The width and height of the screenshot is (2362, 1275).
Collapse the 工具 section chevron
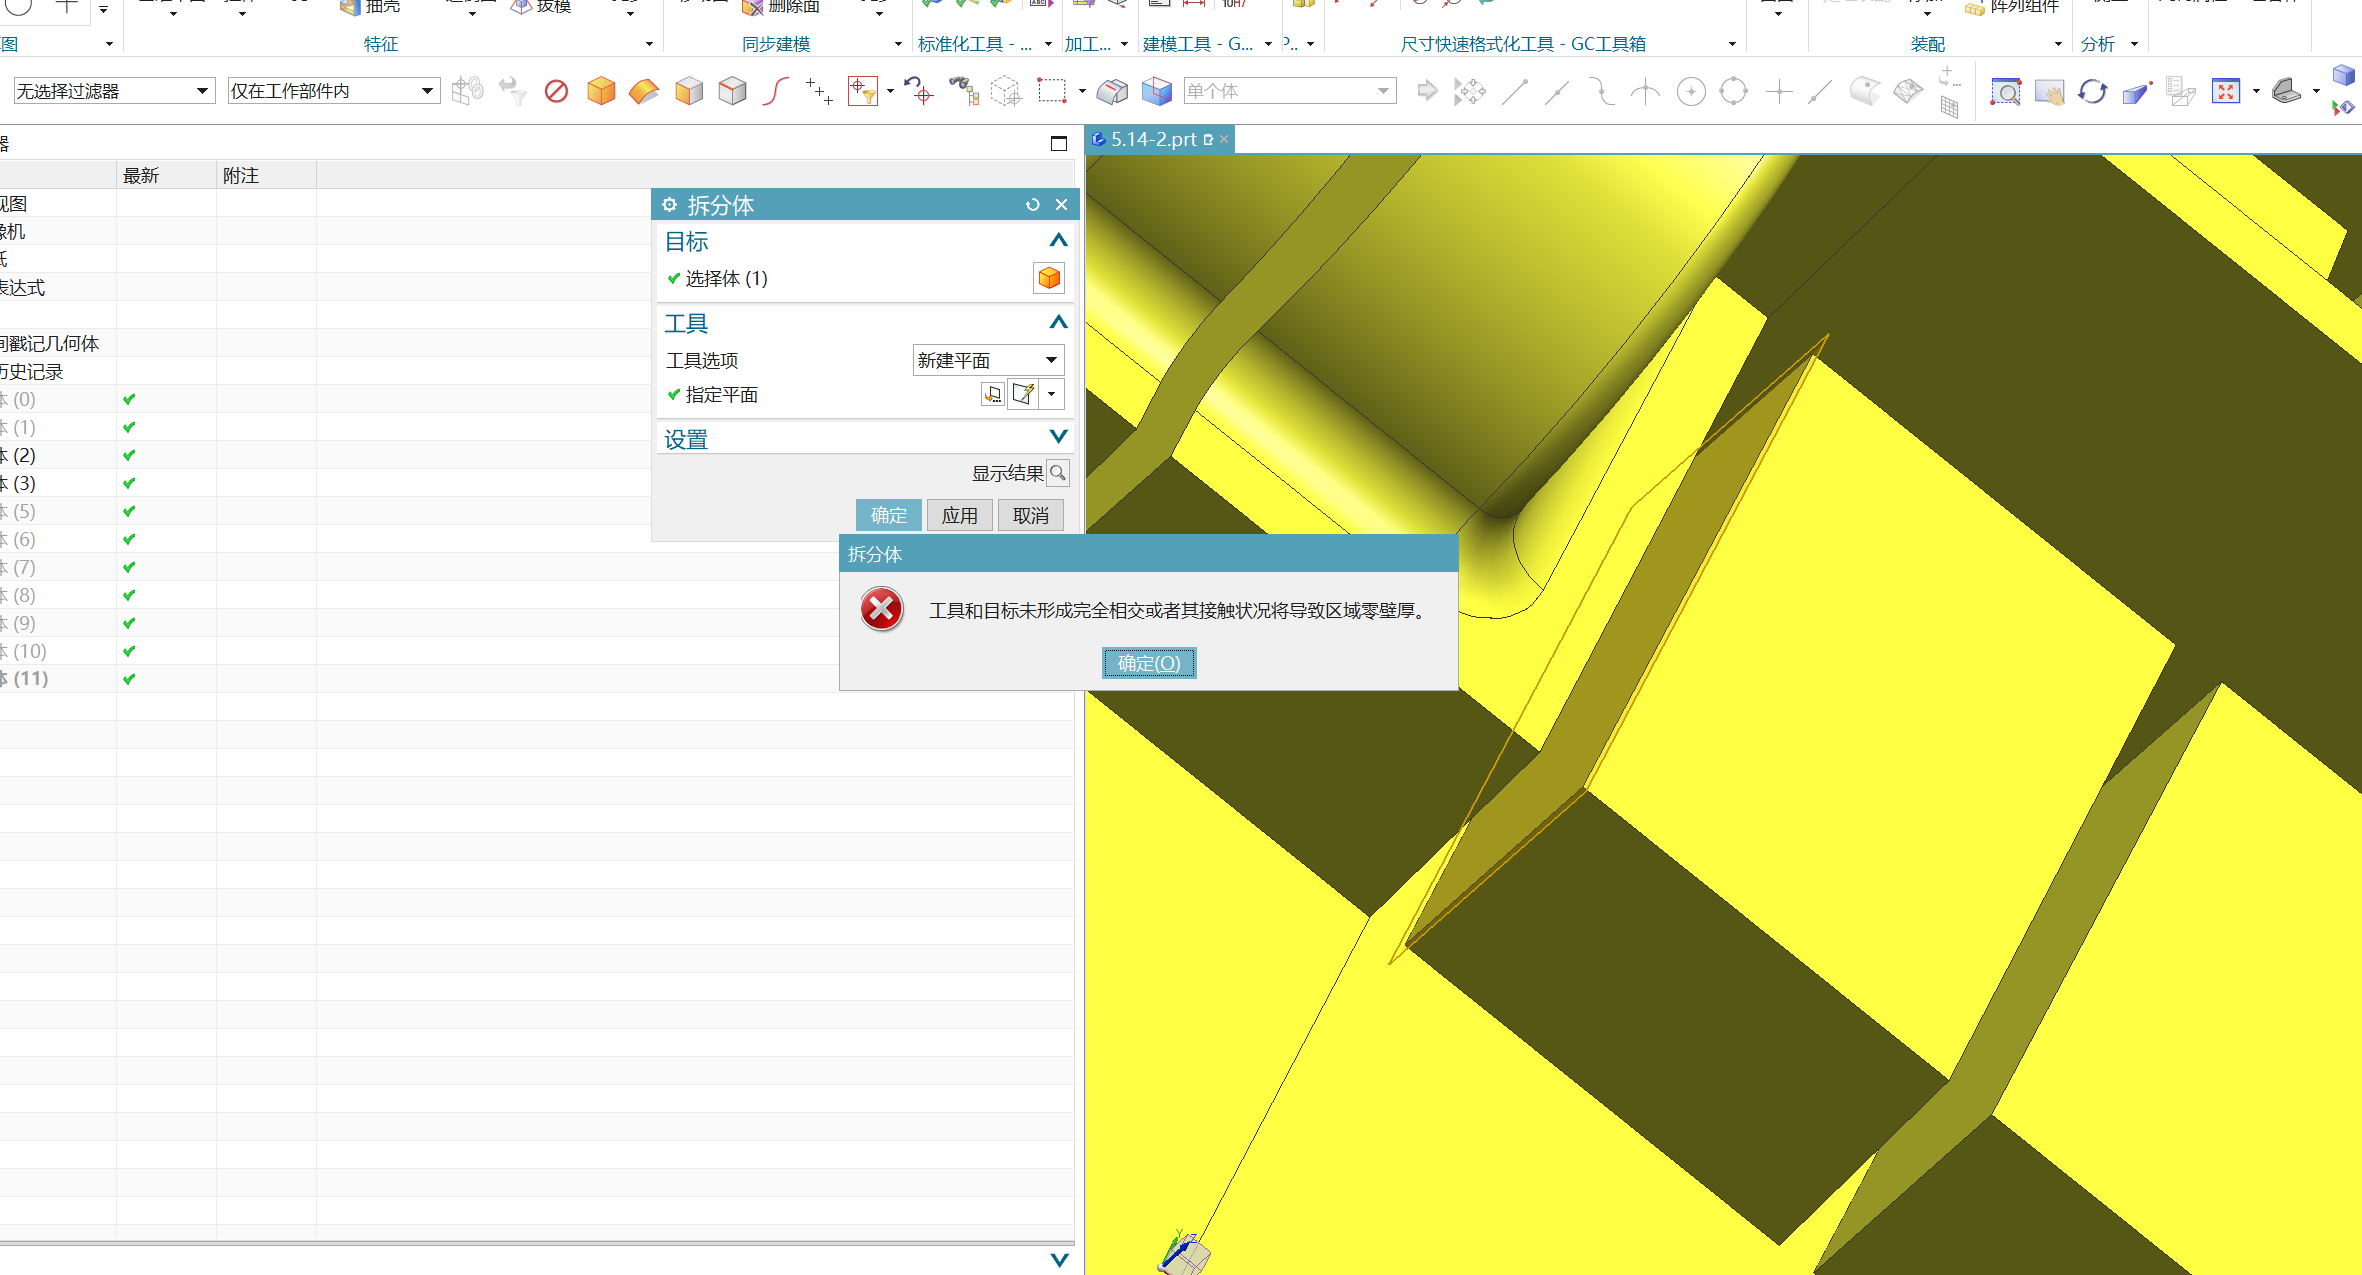pyautogui.click(x=1058, y=322)
